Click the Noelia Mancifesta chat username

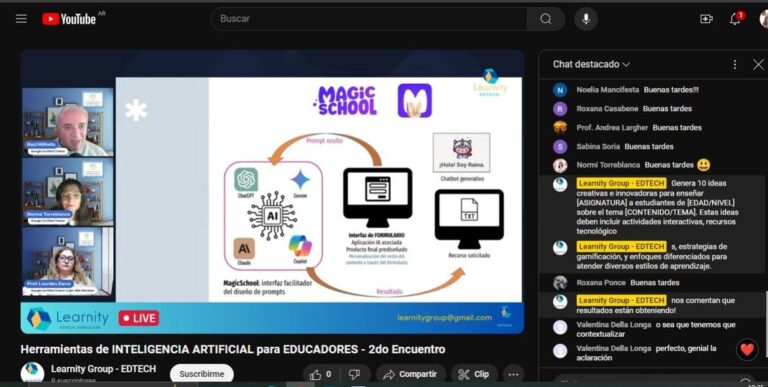click(607, 90)
